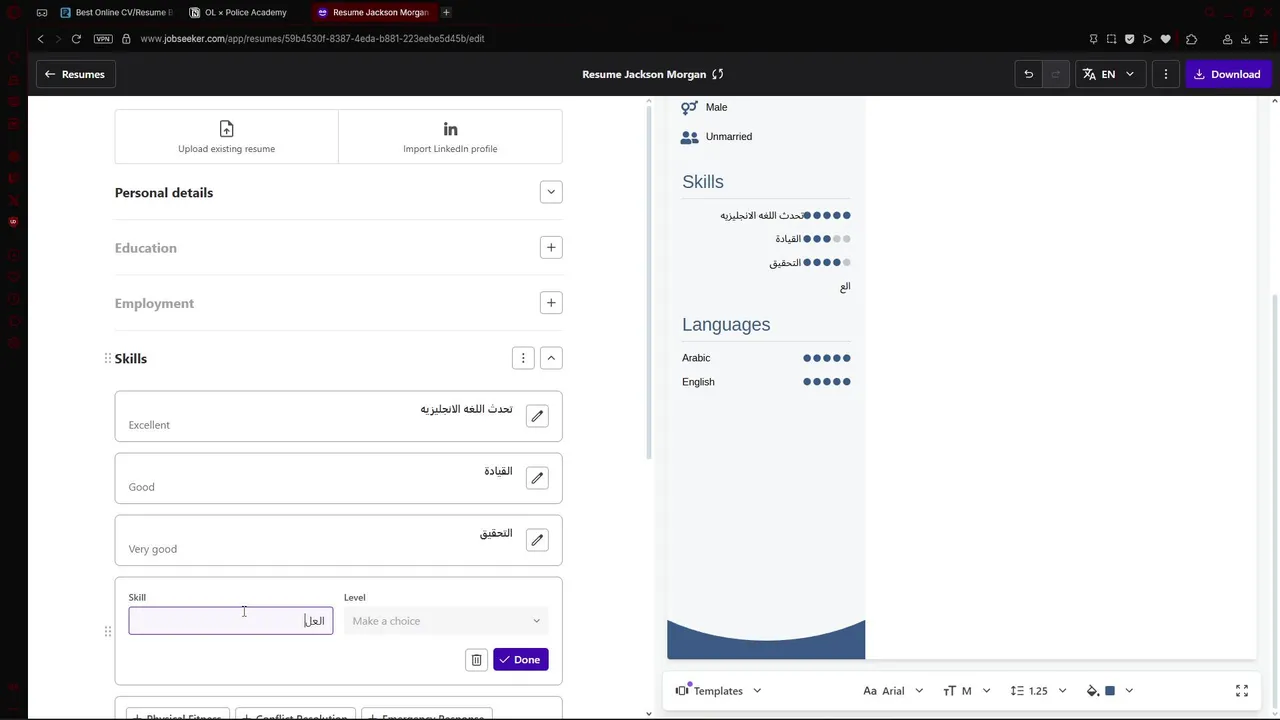
Task: Open the resume accent color picker
Action: point(1110,691)
